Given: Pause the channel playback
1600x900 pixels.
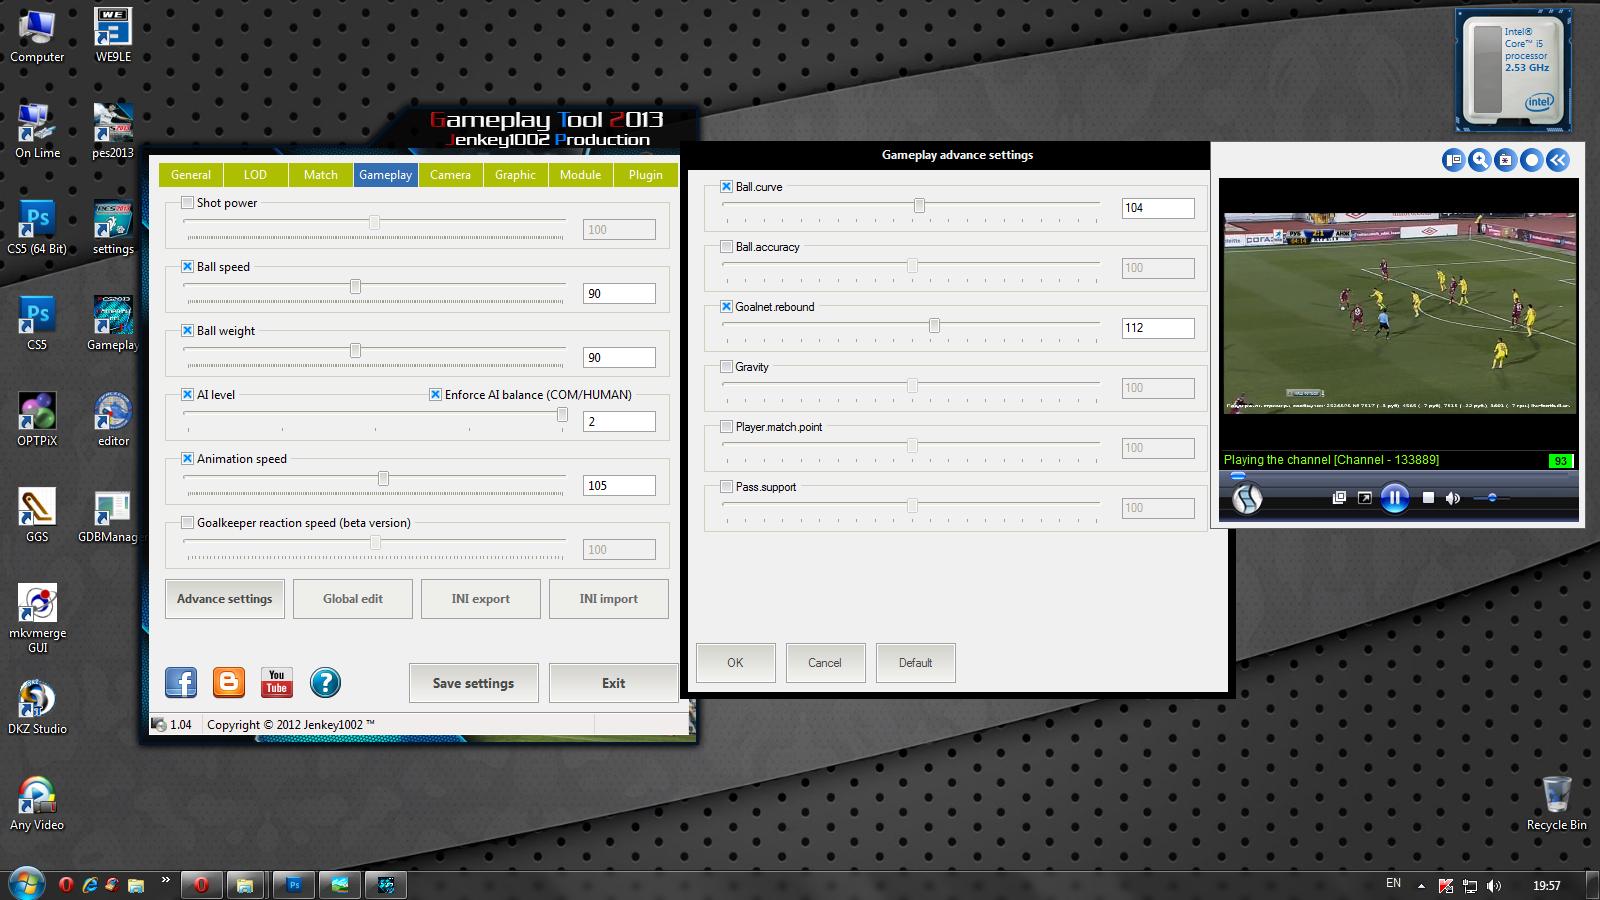Looking at the screenshot, I should 1394,498.
